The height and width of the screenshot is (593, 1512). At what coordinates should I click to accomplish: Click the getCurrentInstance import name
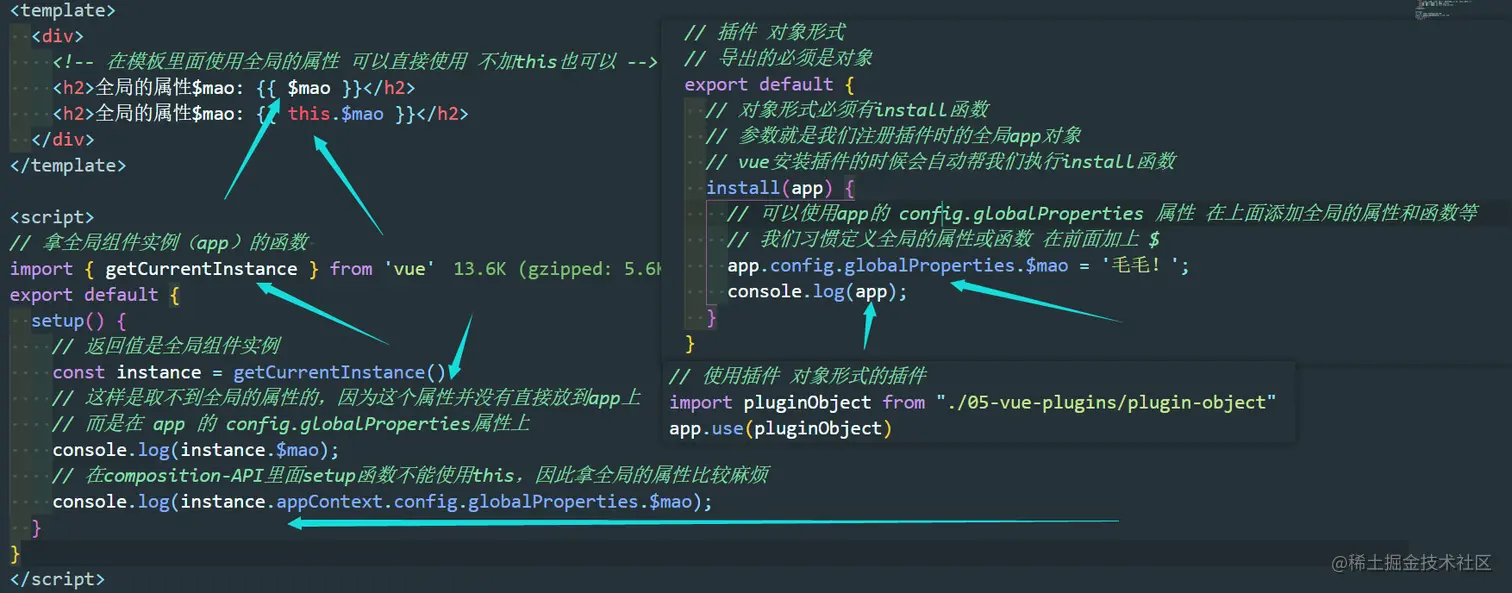(200, 268)
